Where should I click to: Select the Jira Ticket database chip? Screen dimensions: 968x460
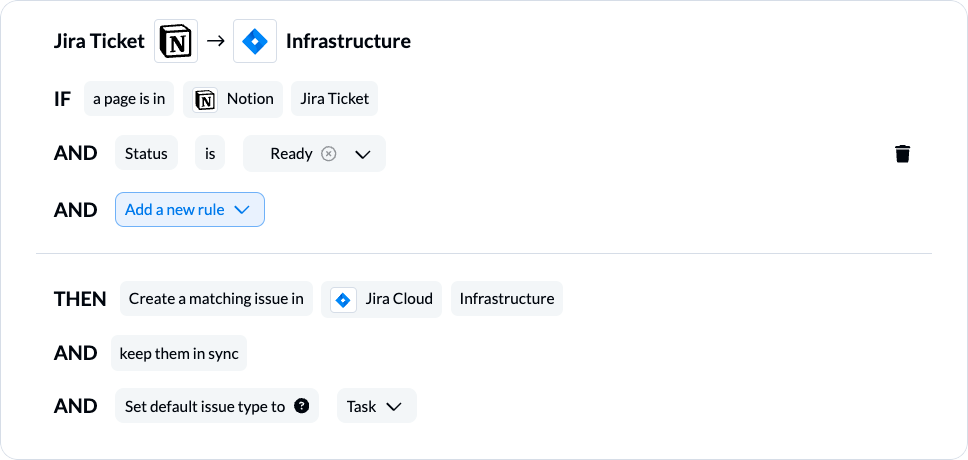[x=335, y=99]
